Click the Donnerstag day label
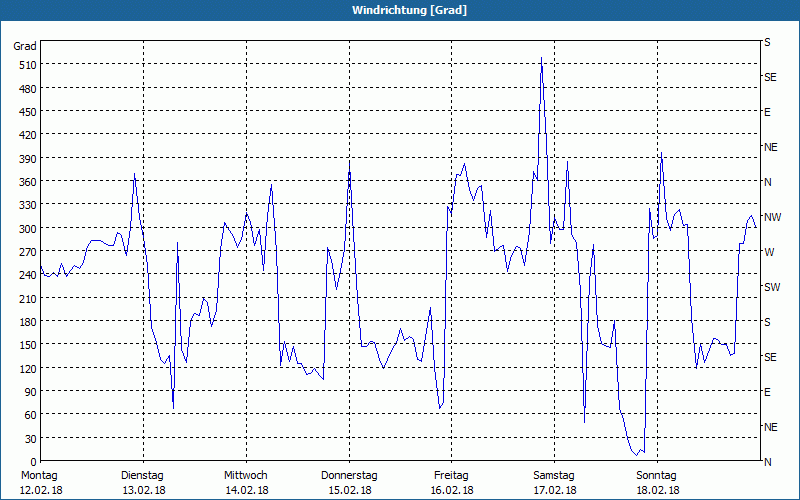This screenshot has height=500, width=800. pyautogui.click(x=349, y=476)
